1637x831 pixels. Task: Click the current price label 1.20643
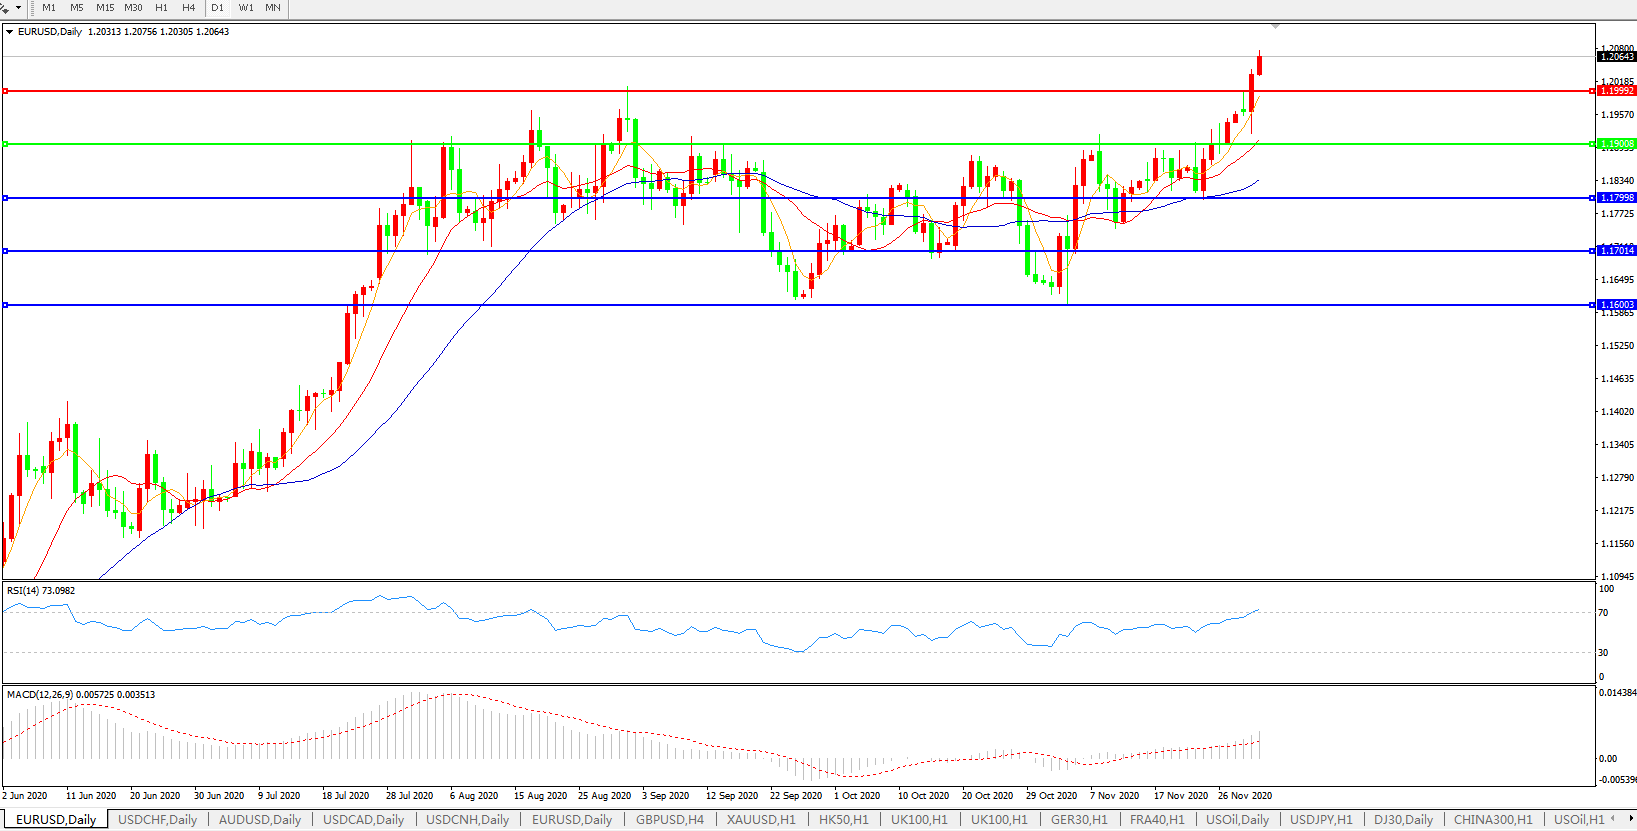[1616, 57]
